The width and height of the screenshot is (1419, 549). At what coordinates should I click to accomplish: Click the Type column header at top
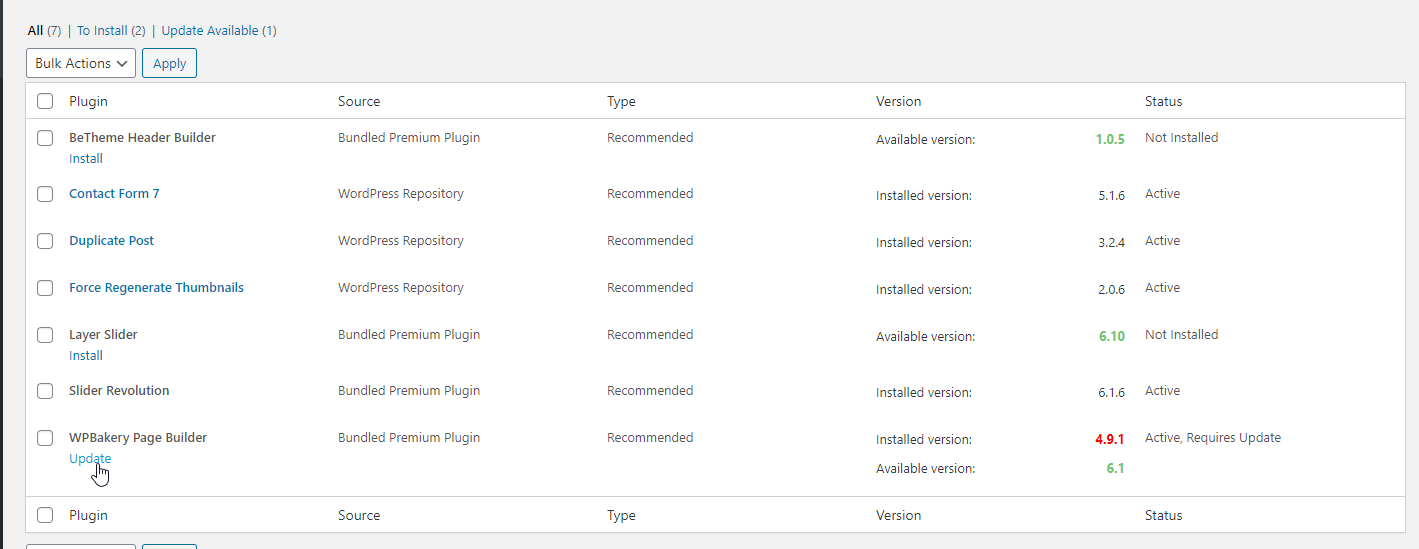pyautogui.click(x=621, y=101)
